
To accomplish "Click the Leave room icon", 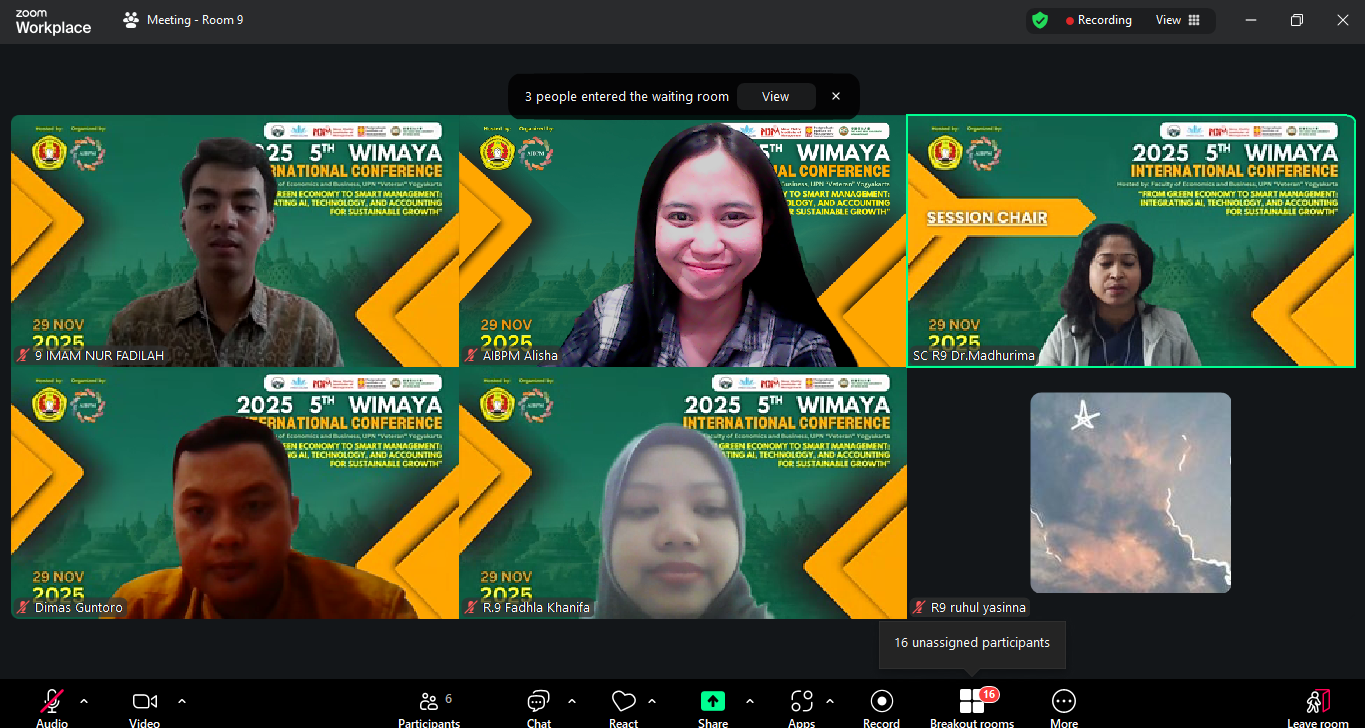I will [x=1317, y=702].
